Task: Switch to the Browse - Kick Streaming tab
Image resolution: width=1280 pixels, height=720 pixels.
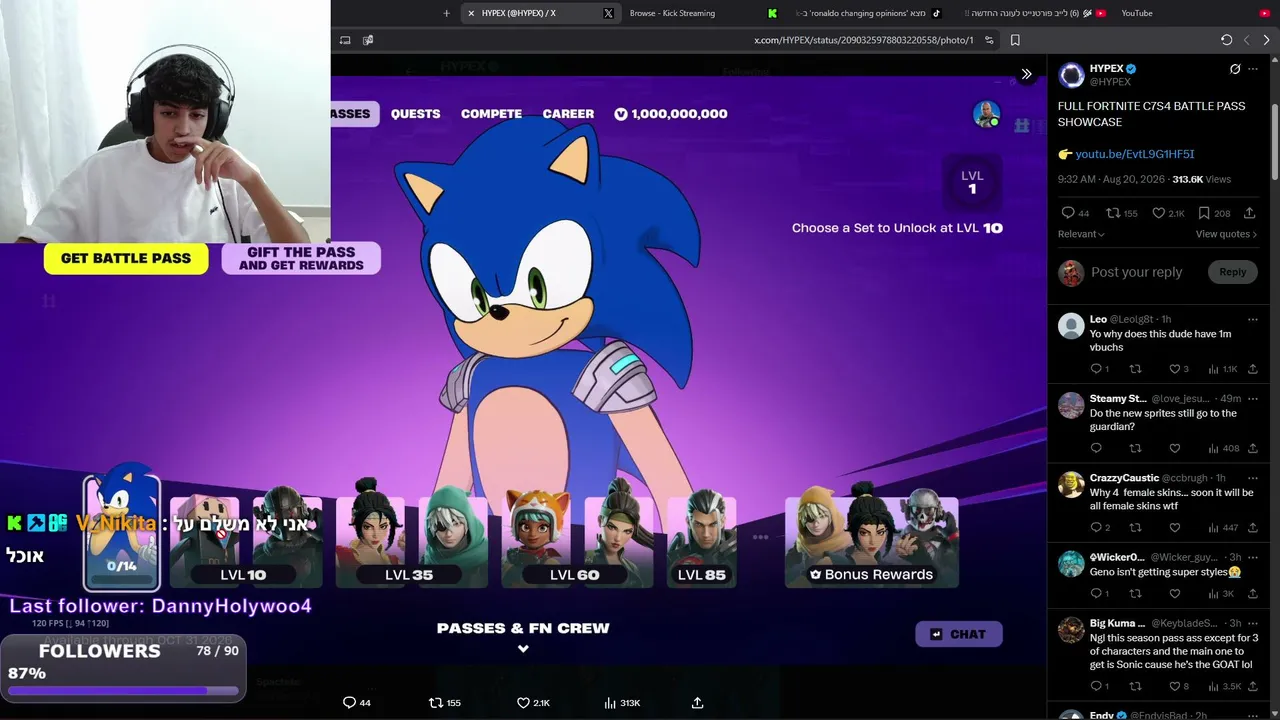Action: point(704,13)
